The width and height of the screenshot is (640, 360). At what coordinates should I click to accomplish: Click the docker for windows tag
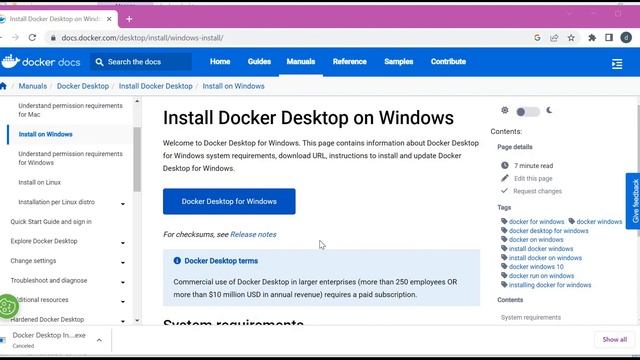click(536, 221)
